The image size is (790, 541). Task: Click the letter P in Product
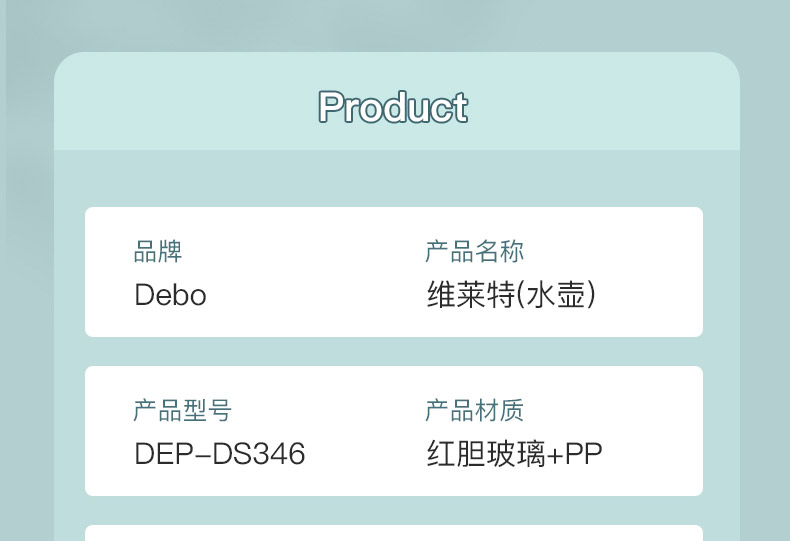(331, 107)
